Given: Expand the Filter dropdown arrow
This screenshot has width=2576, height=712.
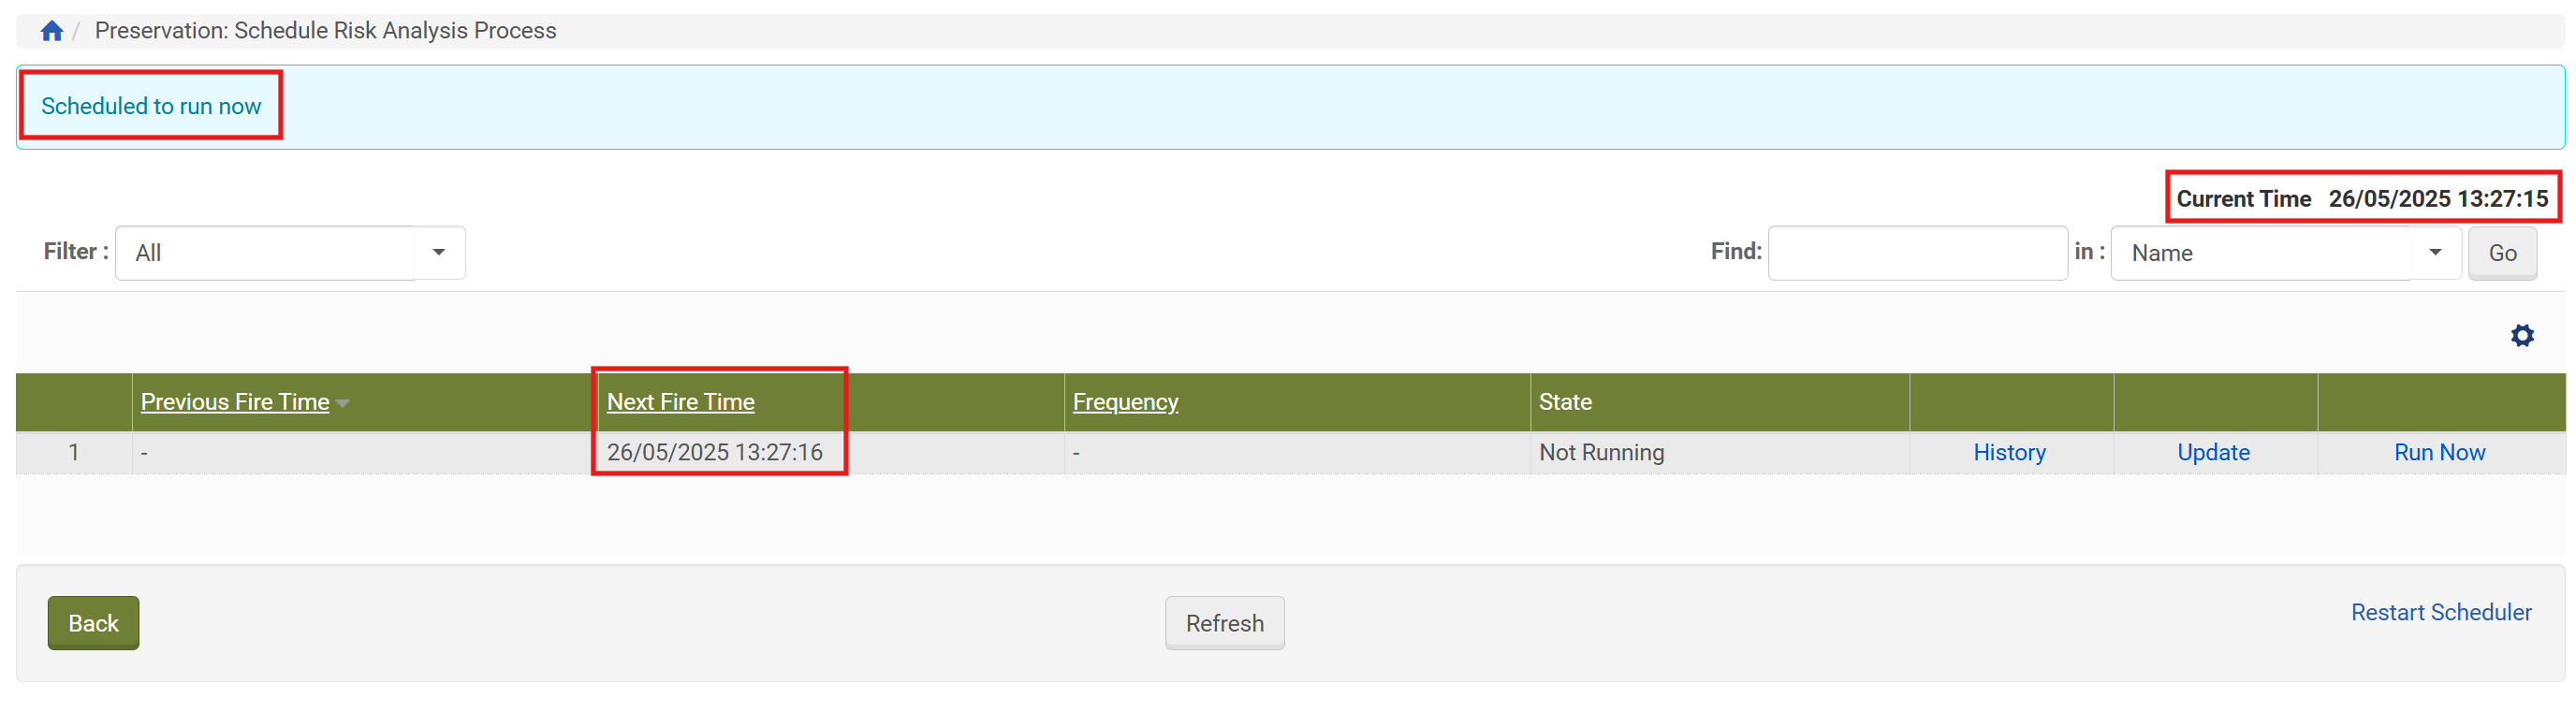Looking at the screenshot, I should (439, 252).
